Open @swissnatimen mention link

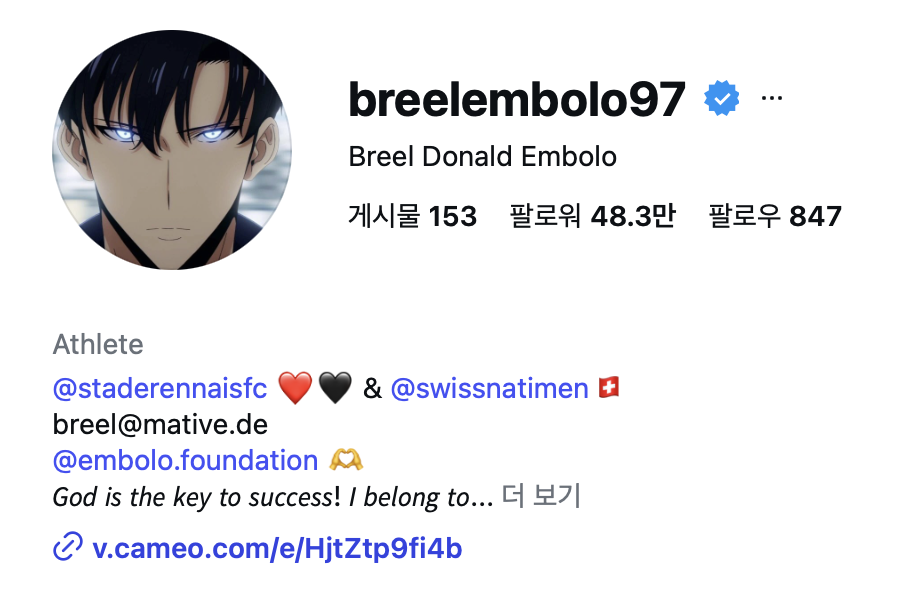pos(489,388)
